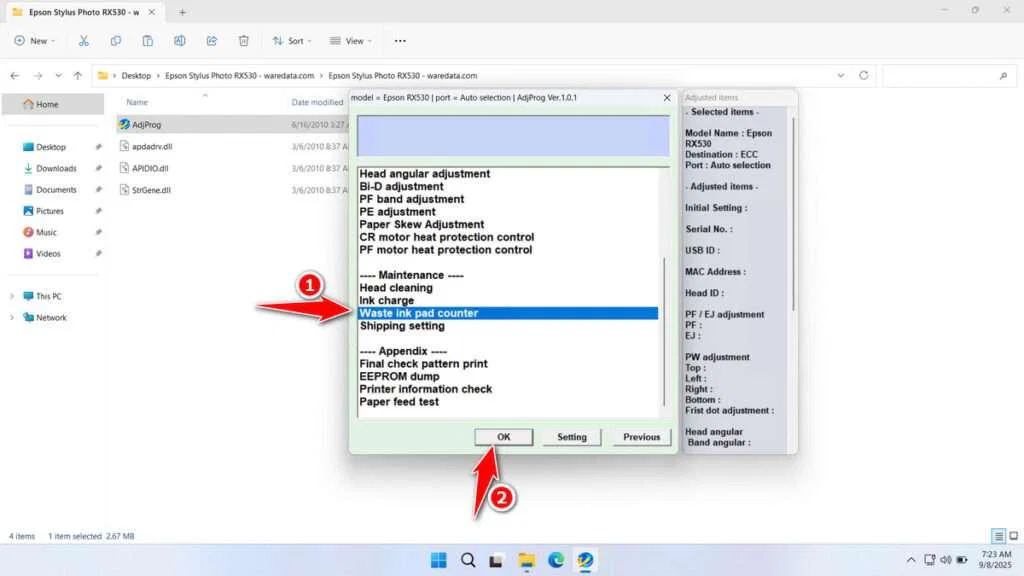This screenshot has height=576, width=1024.
Task: Select the Cut icon in Explorer toolbar
Action: (x=84, y=41)
